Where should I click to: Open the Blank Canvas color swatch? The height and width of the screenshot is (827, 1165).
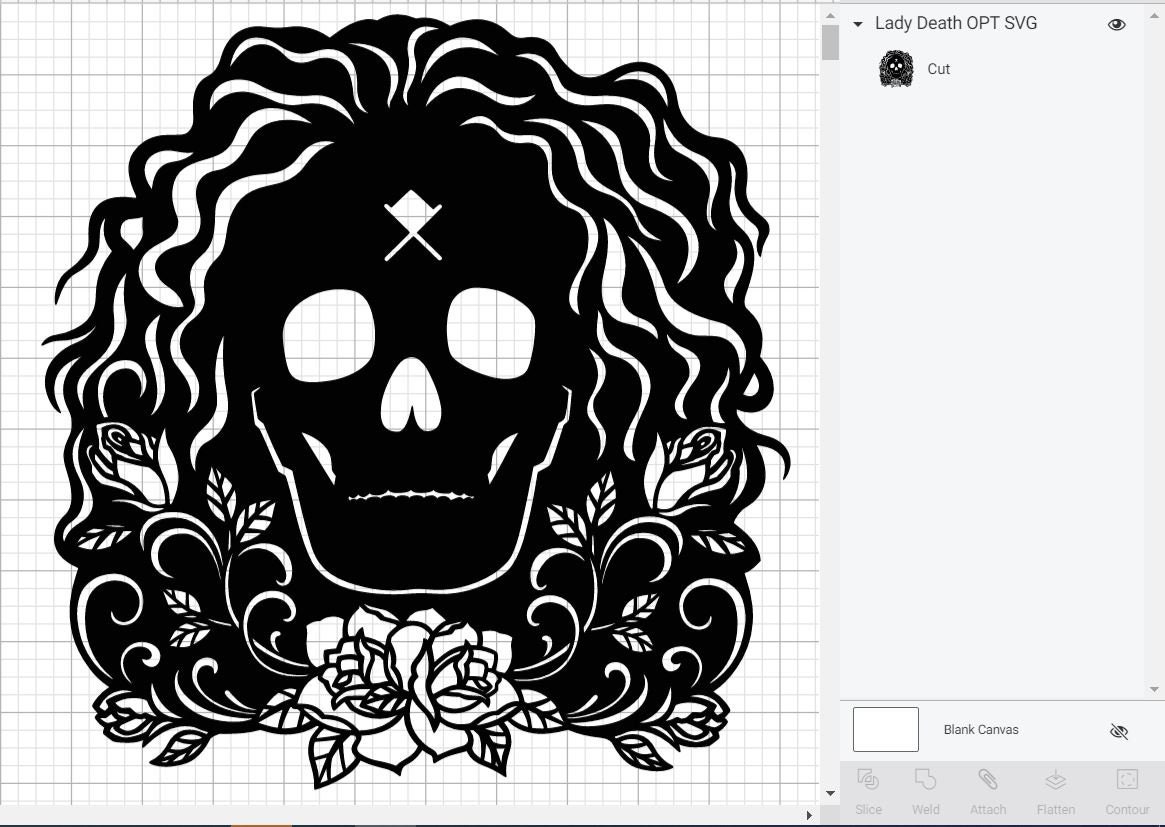click(884, 729)
